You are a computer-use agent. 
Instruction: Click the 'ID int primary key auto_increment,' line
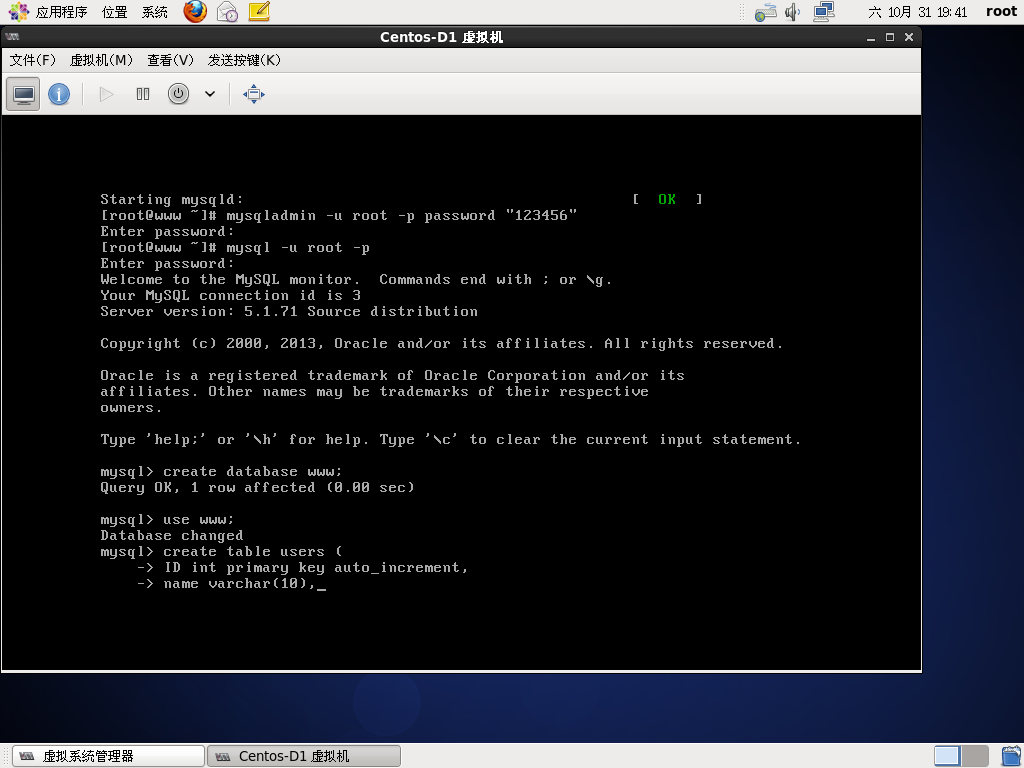click(x=302, y=568)
